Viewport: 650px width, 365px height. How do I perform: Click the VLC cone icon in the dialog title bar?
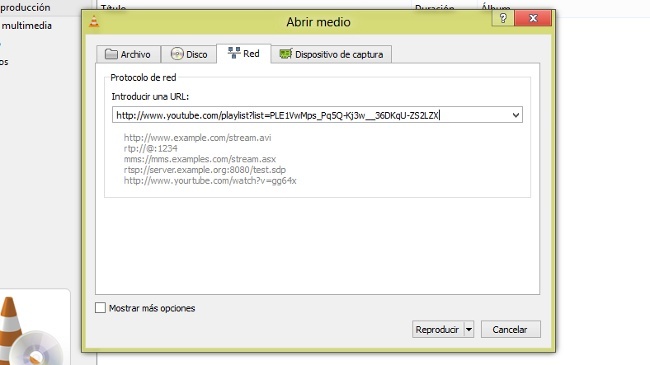click(x=94, y=22)
